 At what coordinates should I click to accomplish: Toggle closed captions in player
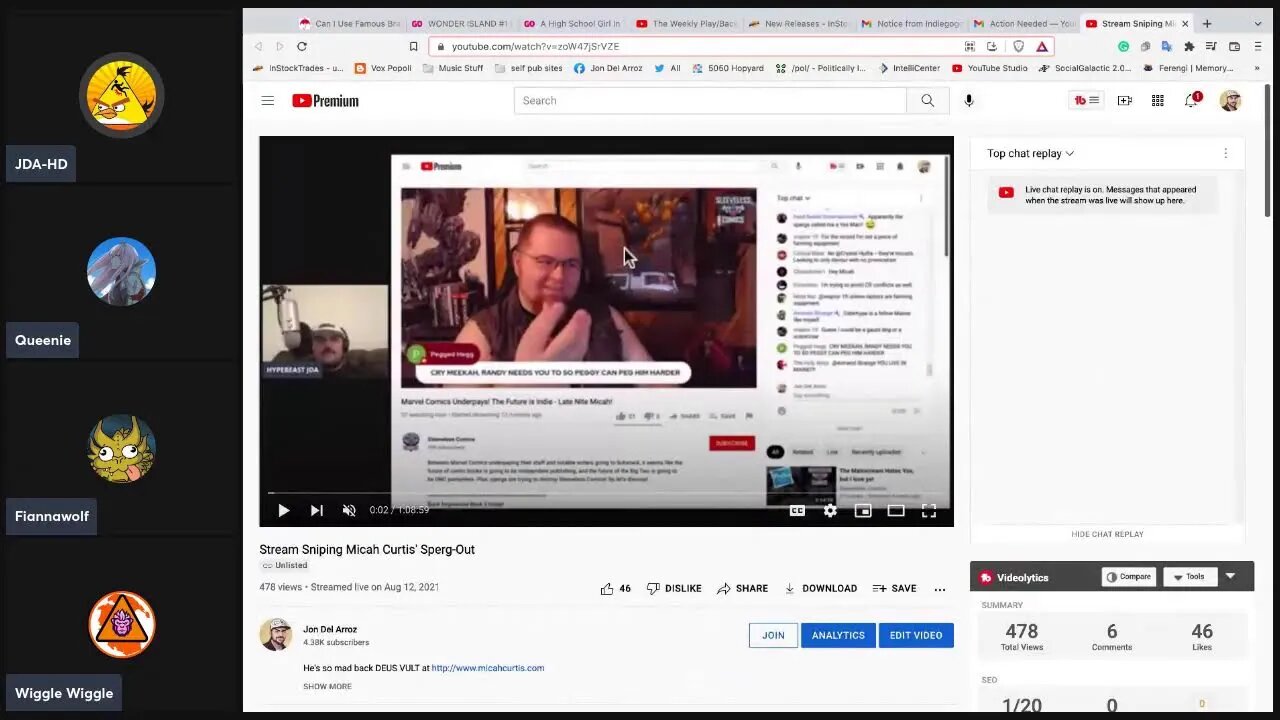797,511
